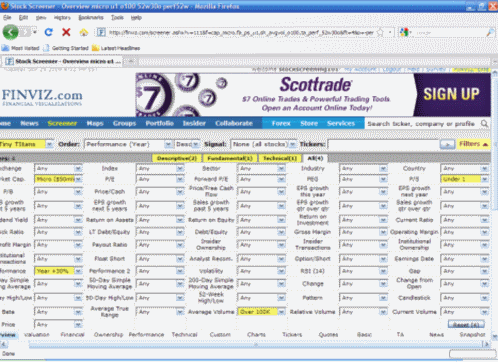Click the Finviz site search magnifier icon
Image resolution: width=498 pixels, height=362 pixels.
(484, 124)
